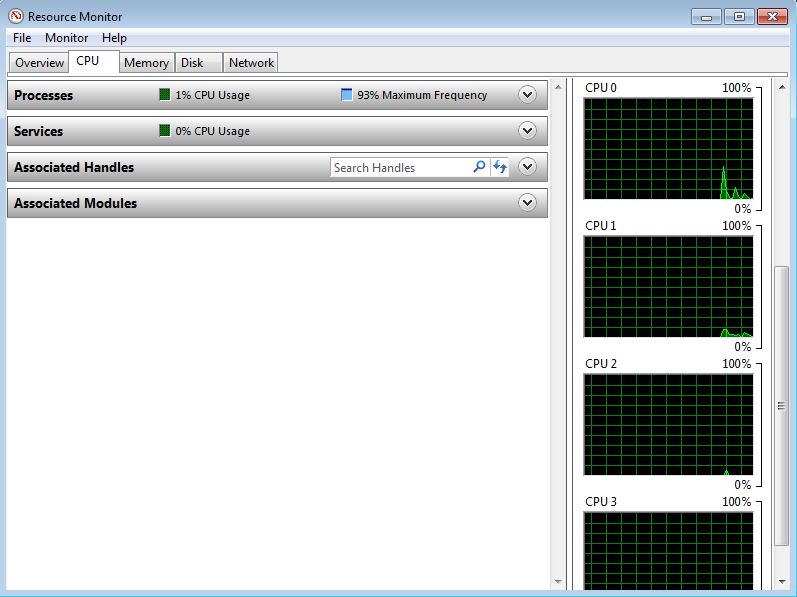Minimize the Resource Monitor window
The width and height of the screenshot is (797, 597).
coord(707,17)
